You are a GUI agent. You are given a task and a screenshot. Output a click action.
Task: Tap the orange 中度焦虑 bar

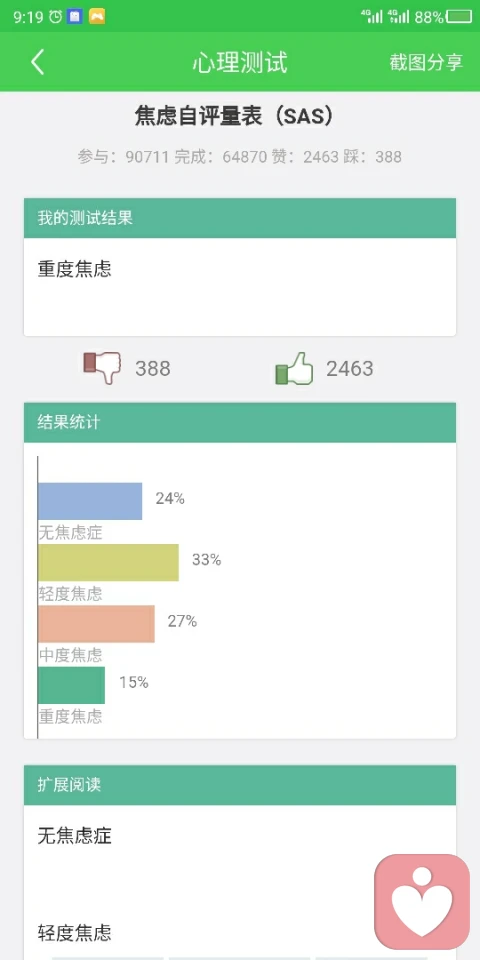[x=96, y=624]
